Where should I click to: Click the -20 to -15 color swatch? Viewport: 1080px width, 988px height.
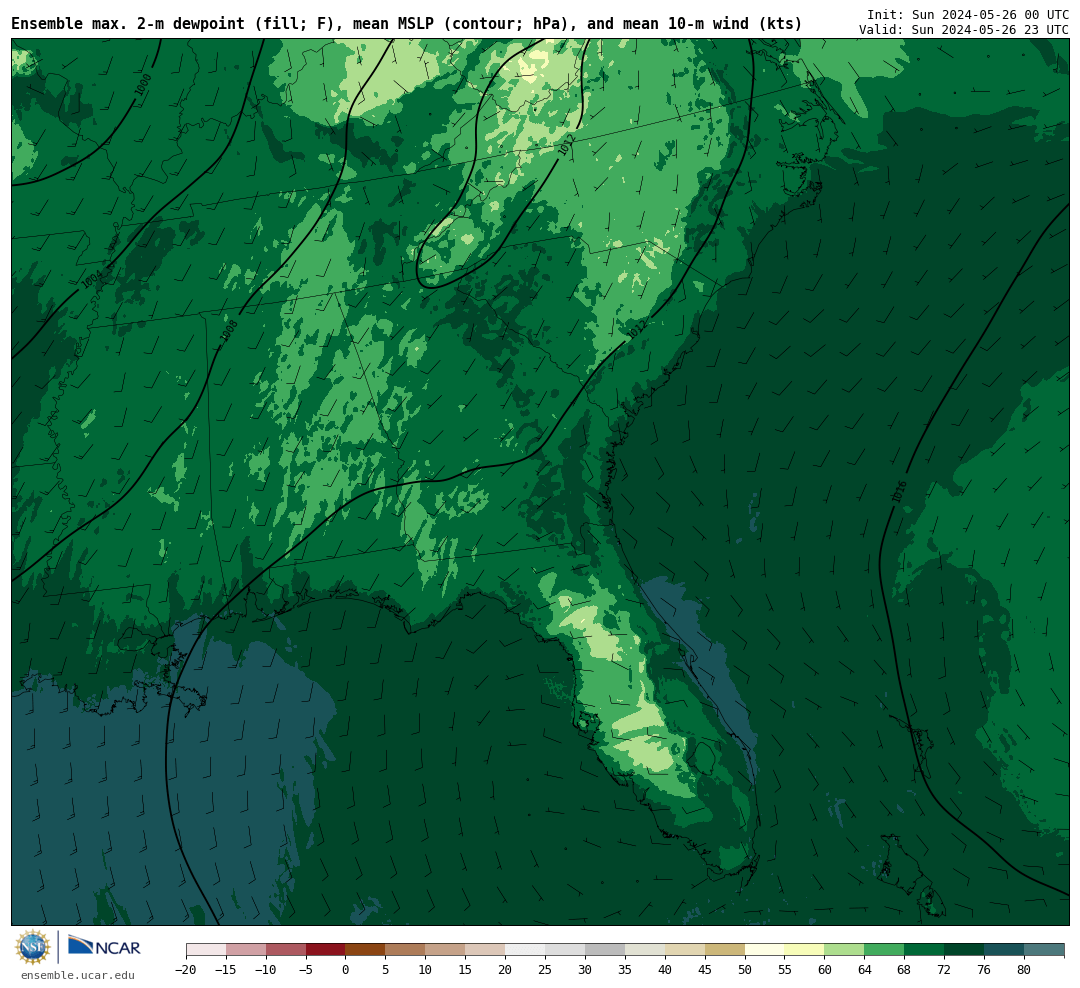pos(206,949)
